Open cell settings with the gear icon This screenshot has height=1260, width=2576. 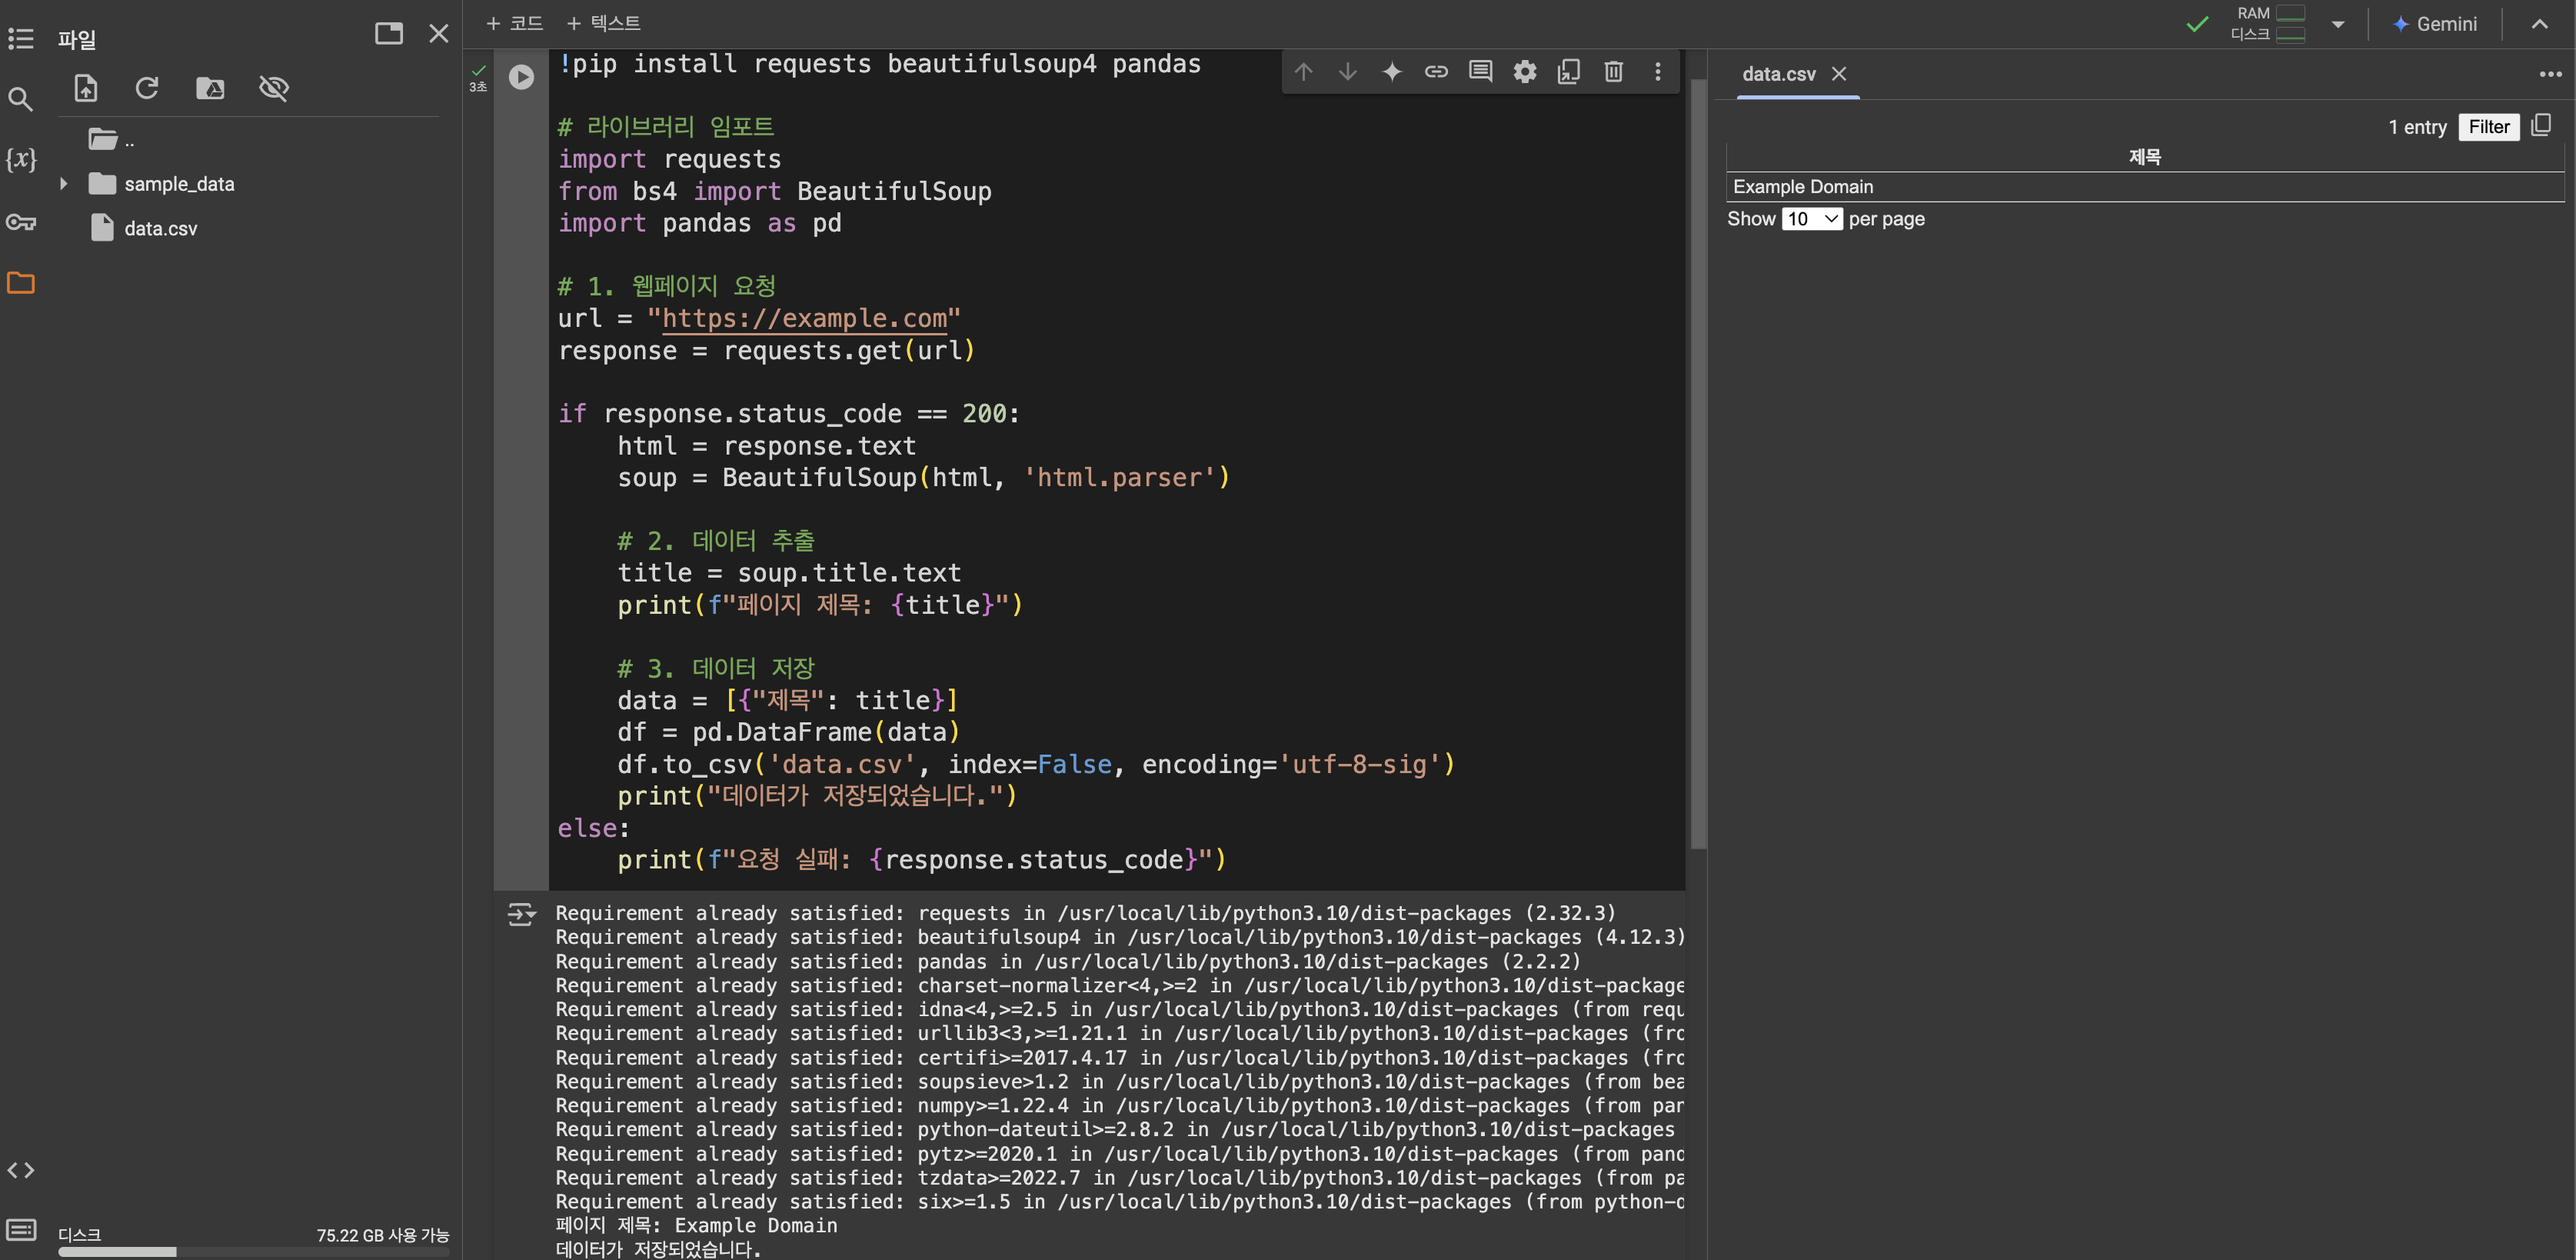(x=1524, y=72)
